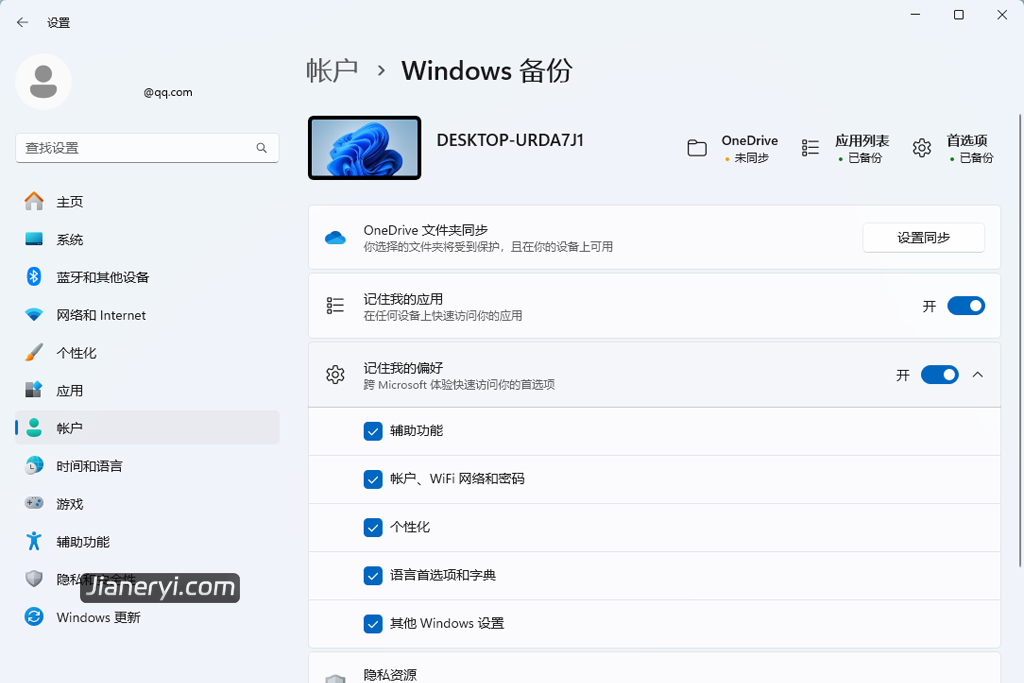Open 网络和 Internet settings

click(148, 315)
